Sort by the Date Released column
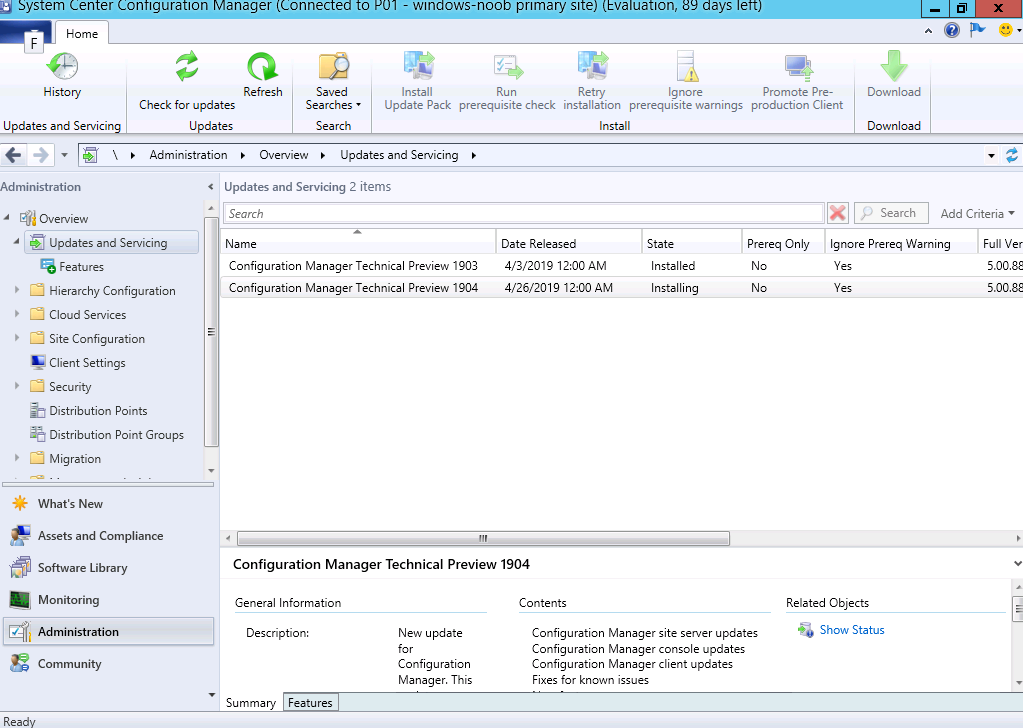The width and height of the screenshot is (1023, 728). (569, 243)
